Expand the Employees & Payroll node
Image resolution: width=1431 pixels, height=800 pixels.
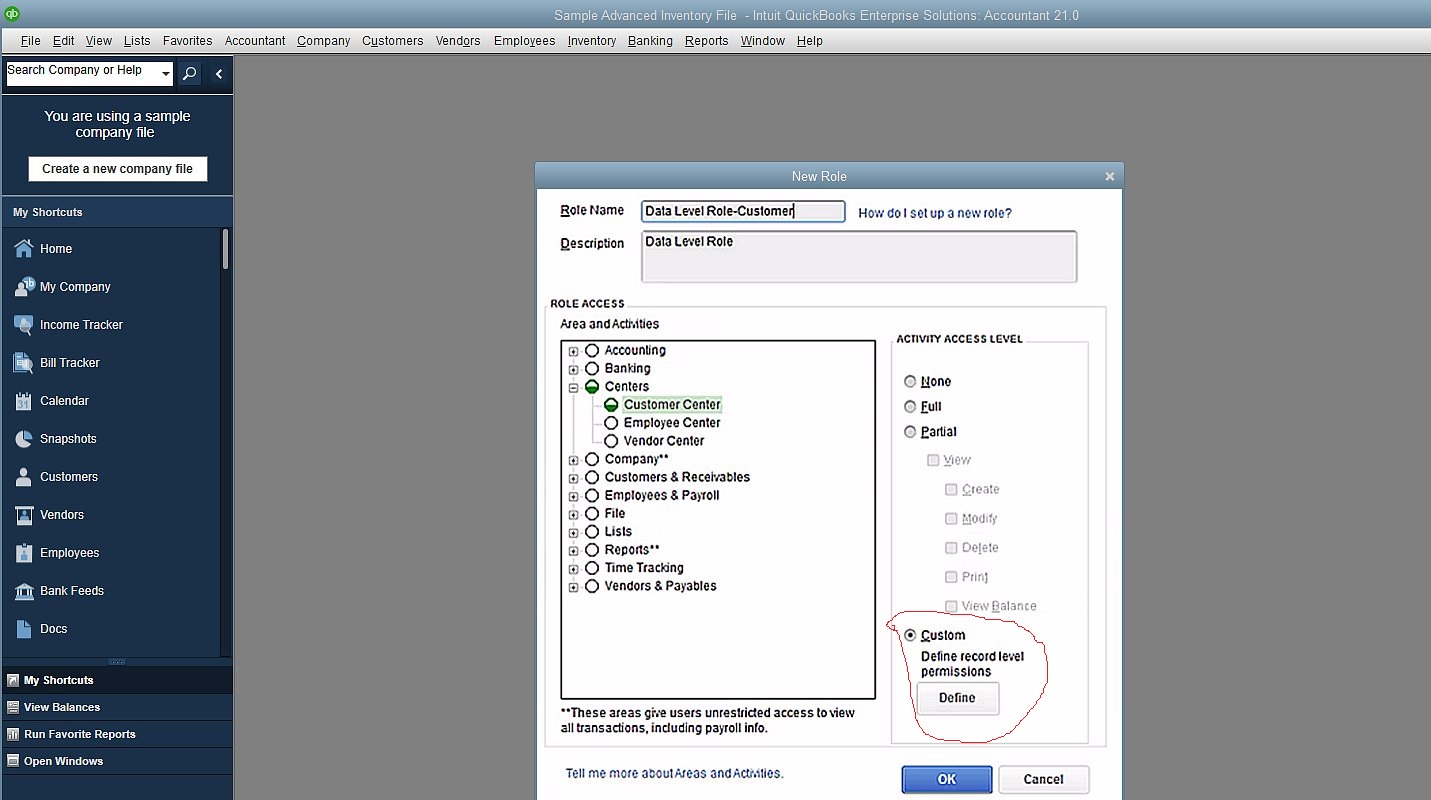[573, 497]
